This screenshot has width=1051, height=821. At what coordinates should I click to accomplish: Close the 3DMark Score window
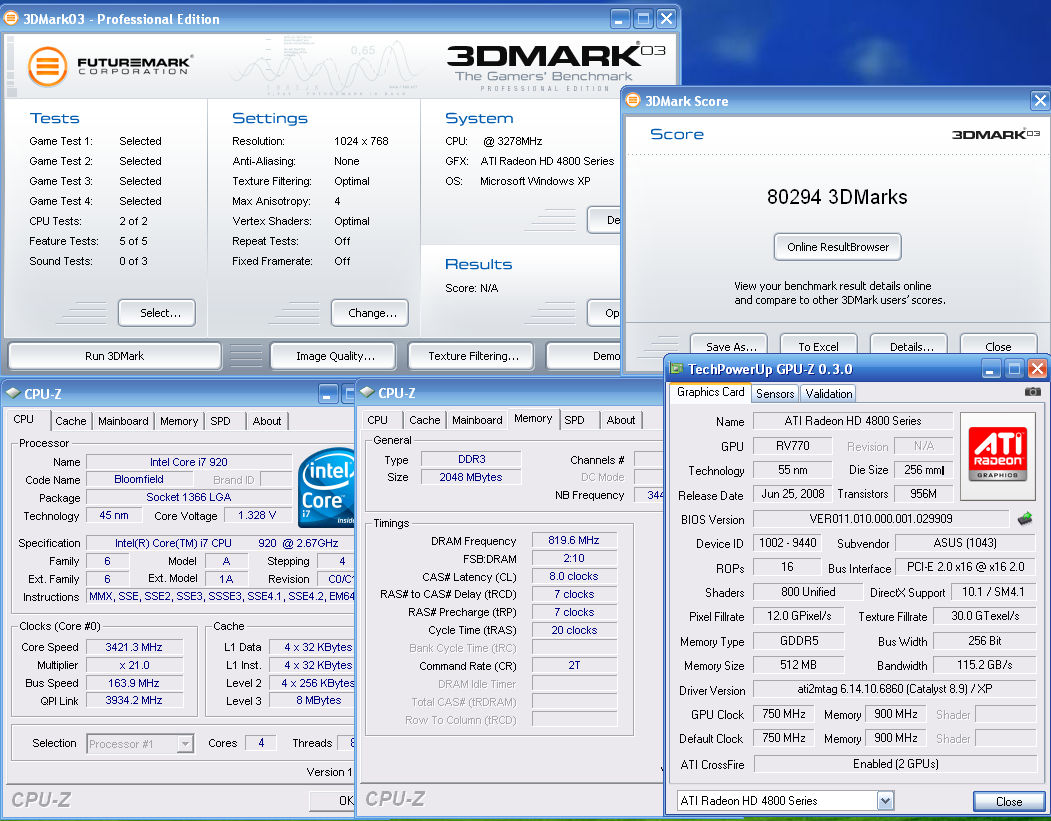point(1040,101)
